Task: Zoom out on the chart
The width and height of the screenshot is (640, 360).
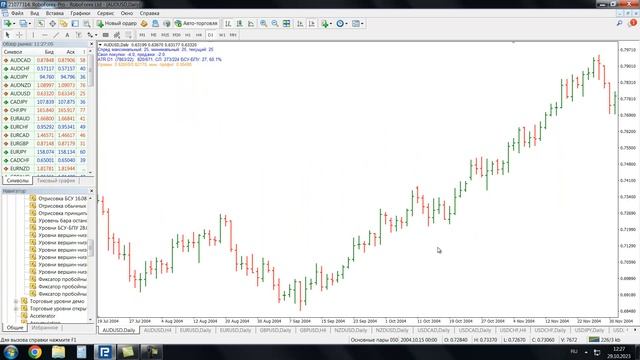Action: click(275, 24)
